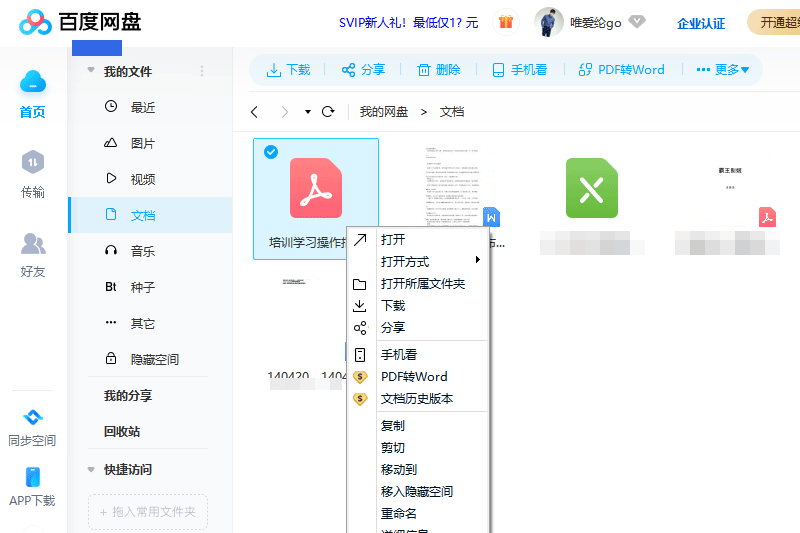
Task: Click the Baidu Netdisk logo
Action: click(x=80, y=22)
